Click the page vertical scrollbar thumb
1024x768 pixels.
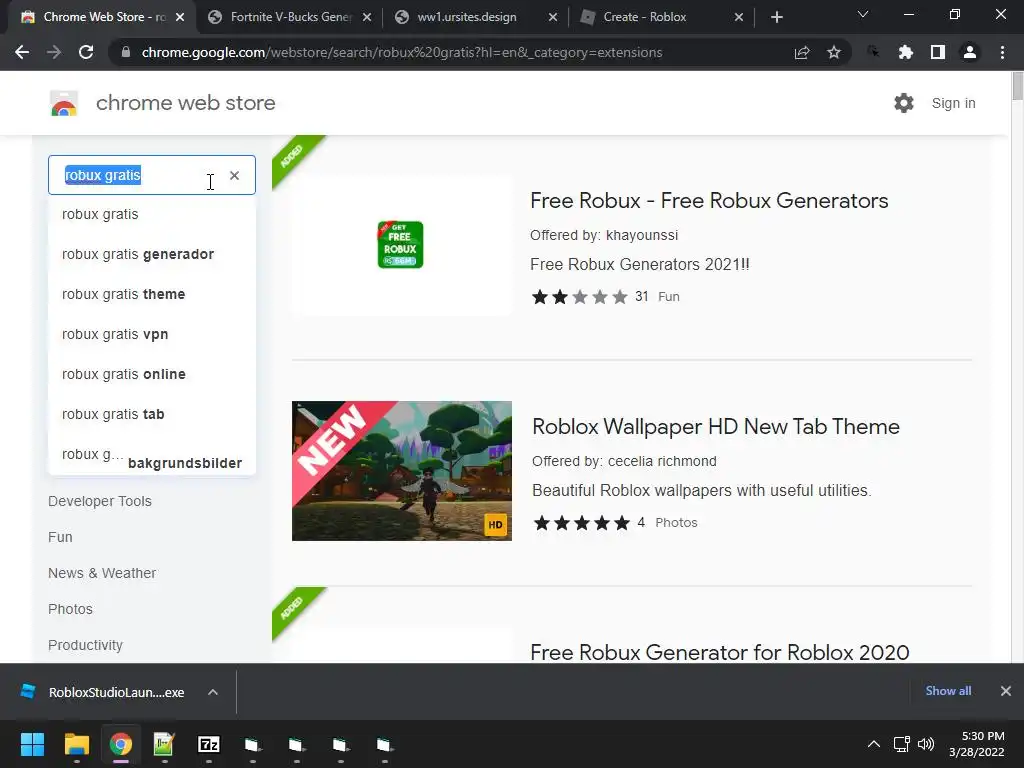pyautogui.click(x=1017, y=86)
